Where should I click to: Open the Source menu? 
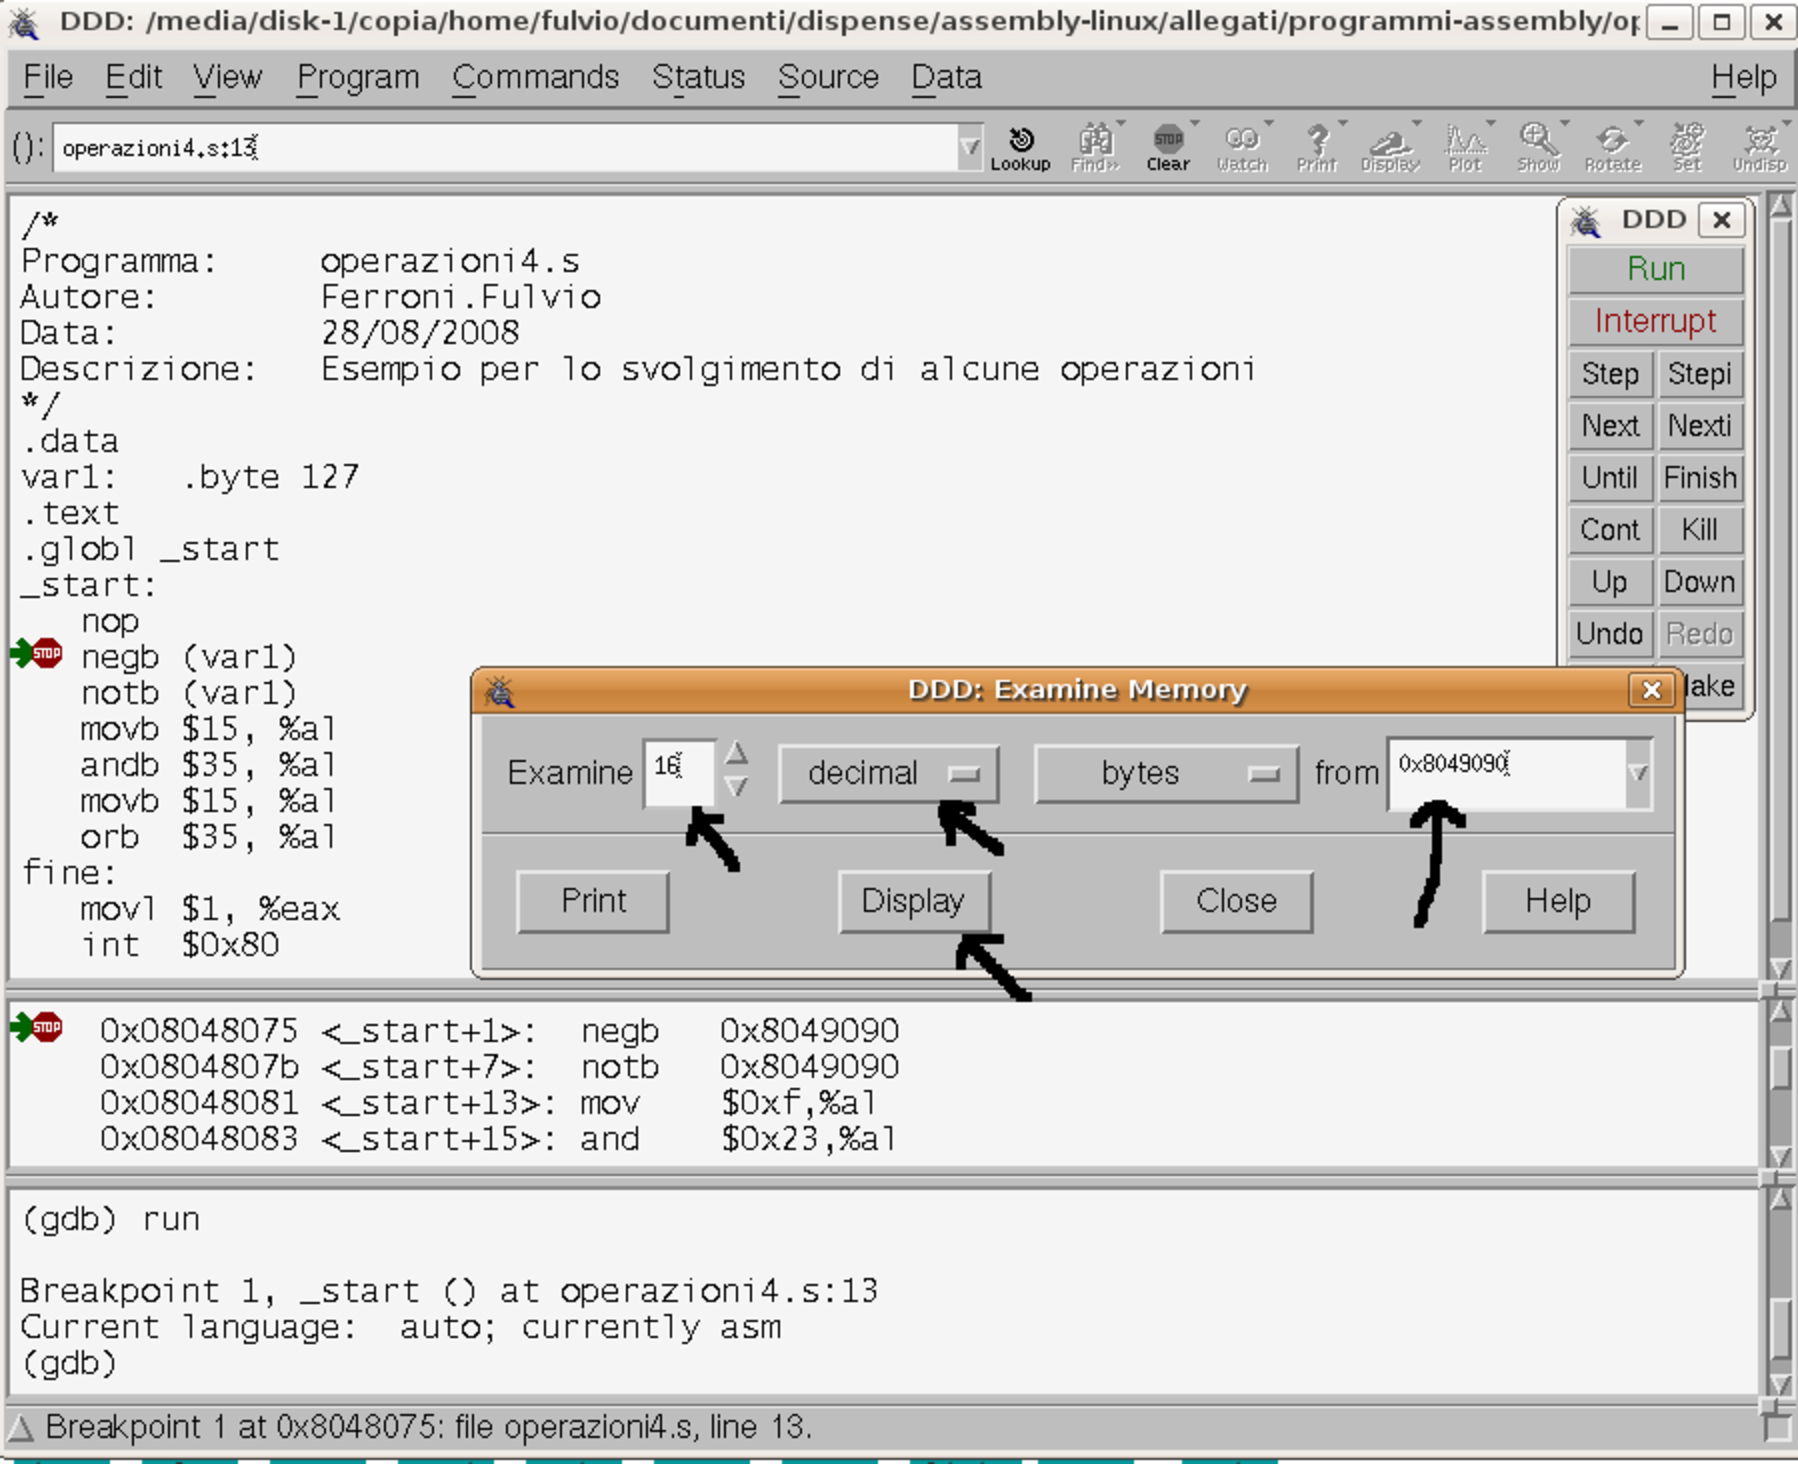click(x=828, y=77)
